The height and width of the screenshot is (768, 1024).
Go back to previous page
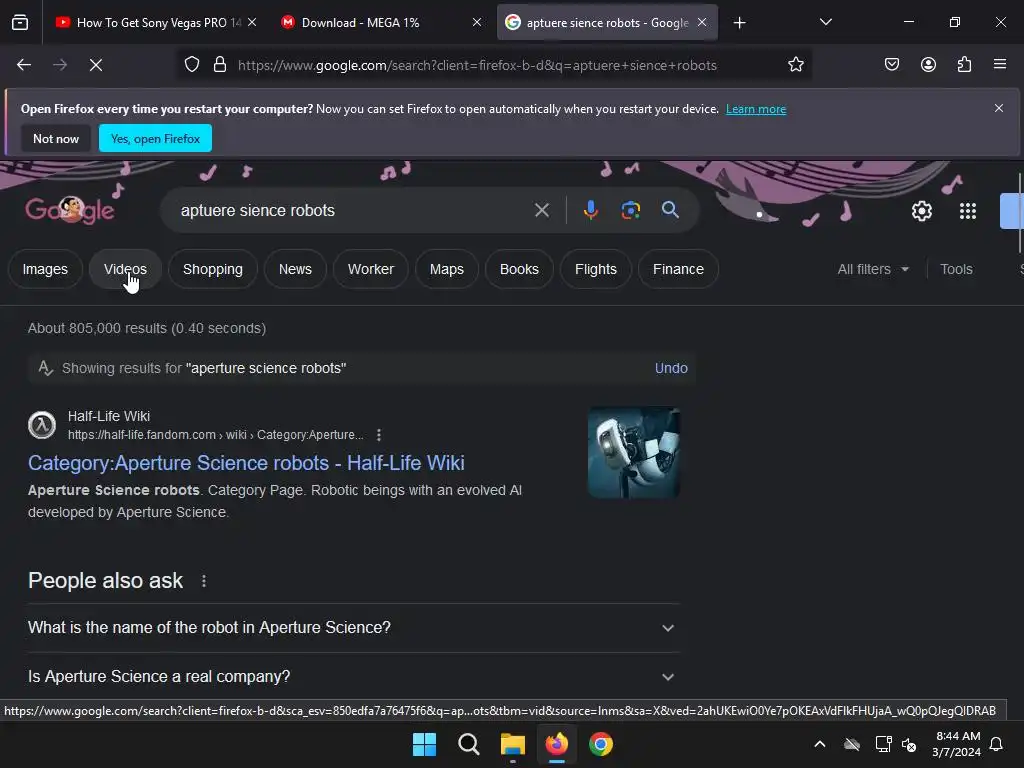[x=24, y=65]
